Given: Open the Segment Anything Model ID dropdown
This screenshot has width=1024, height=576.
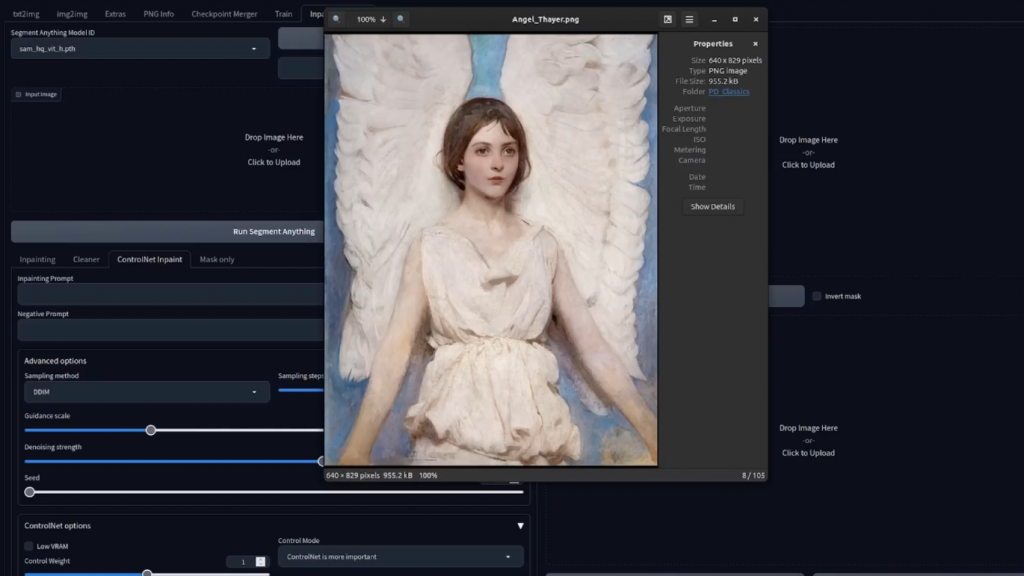Looking at the screenshot, I should coord(140,48).
